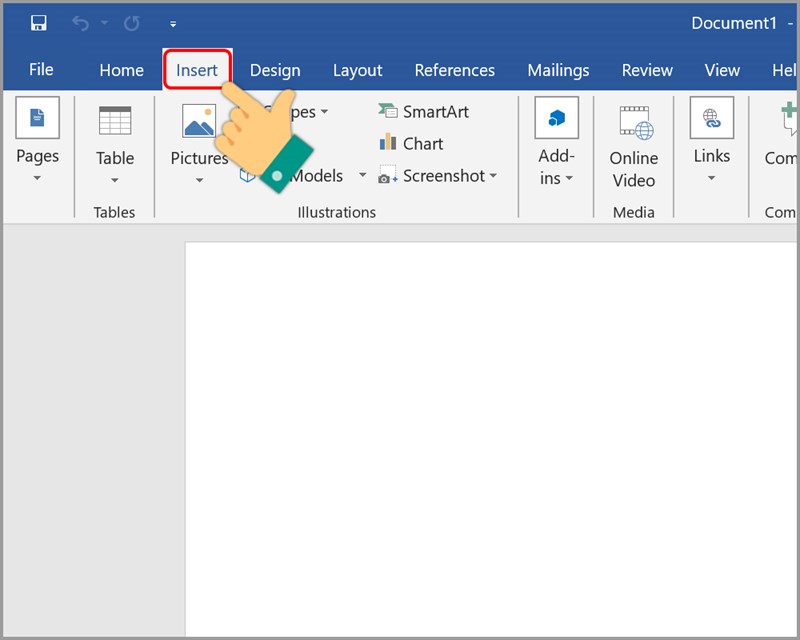Click the Pages label text
Viewport: 800px width, 640px height.
coord(37,156)
